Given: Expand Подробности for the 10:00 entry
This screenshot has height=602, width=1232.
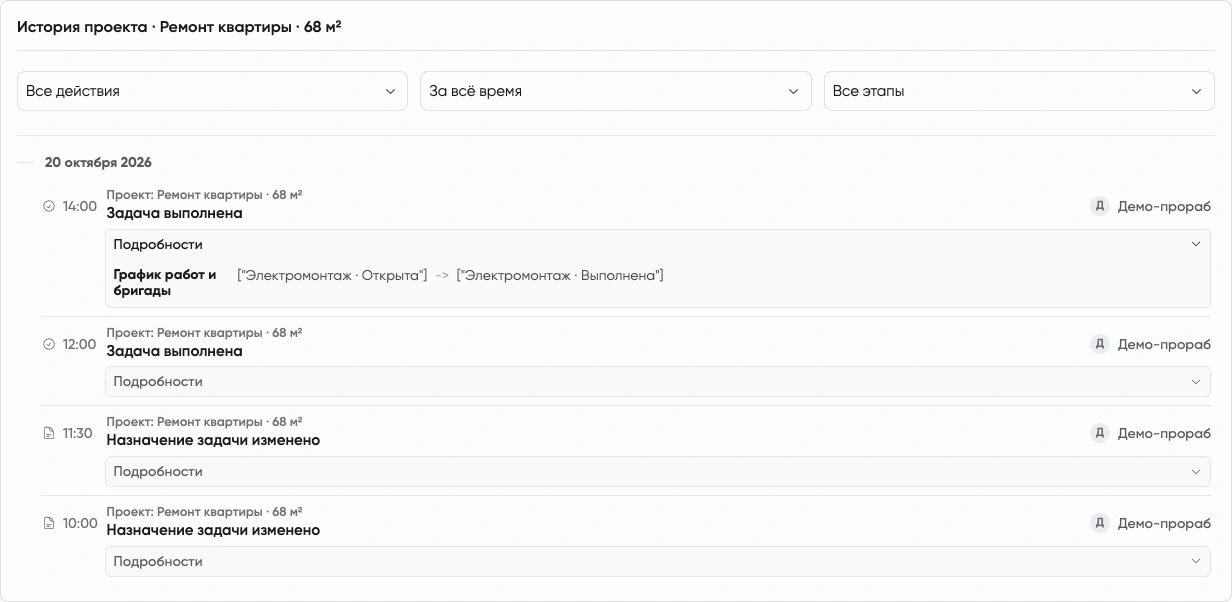Looking at the screenshot, I should [x=658, y=562].
